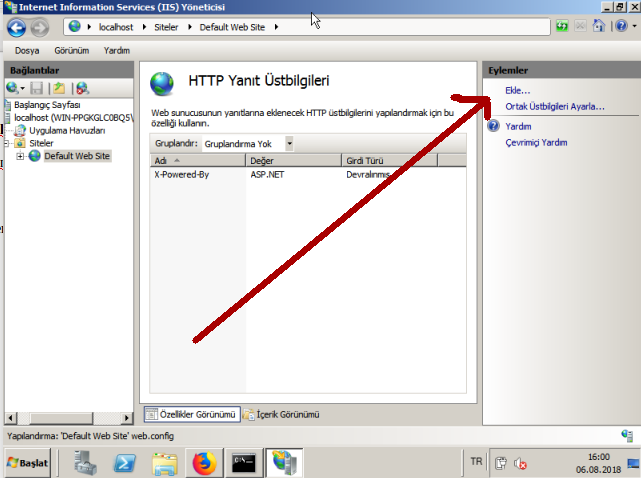Open help via top-right question mark icon
Viewport: 641px width, 478px height.
(621, 26)
